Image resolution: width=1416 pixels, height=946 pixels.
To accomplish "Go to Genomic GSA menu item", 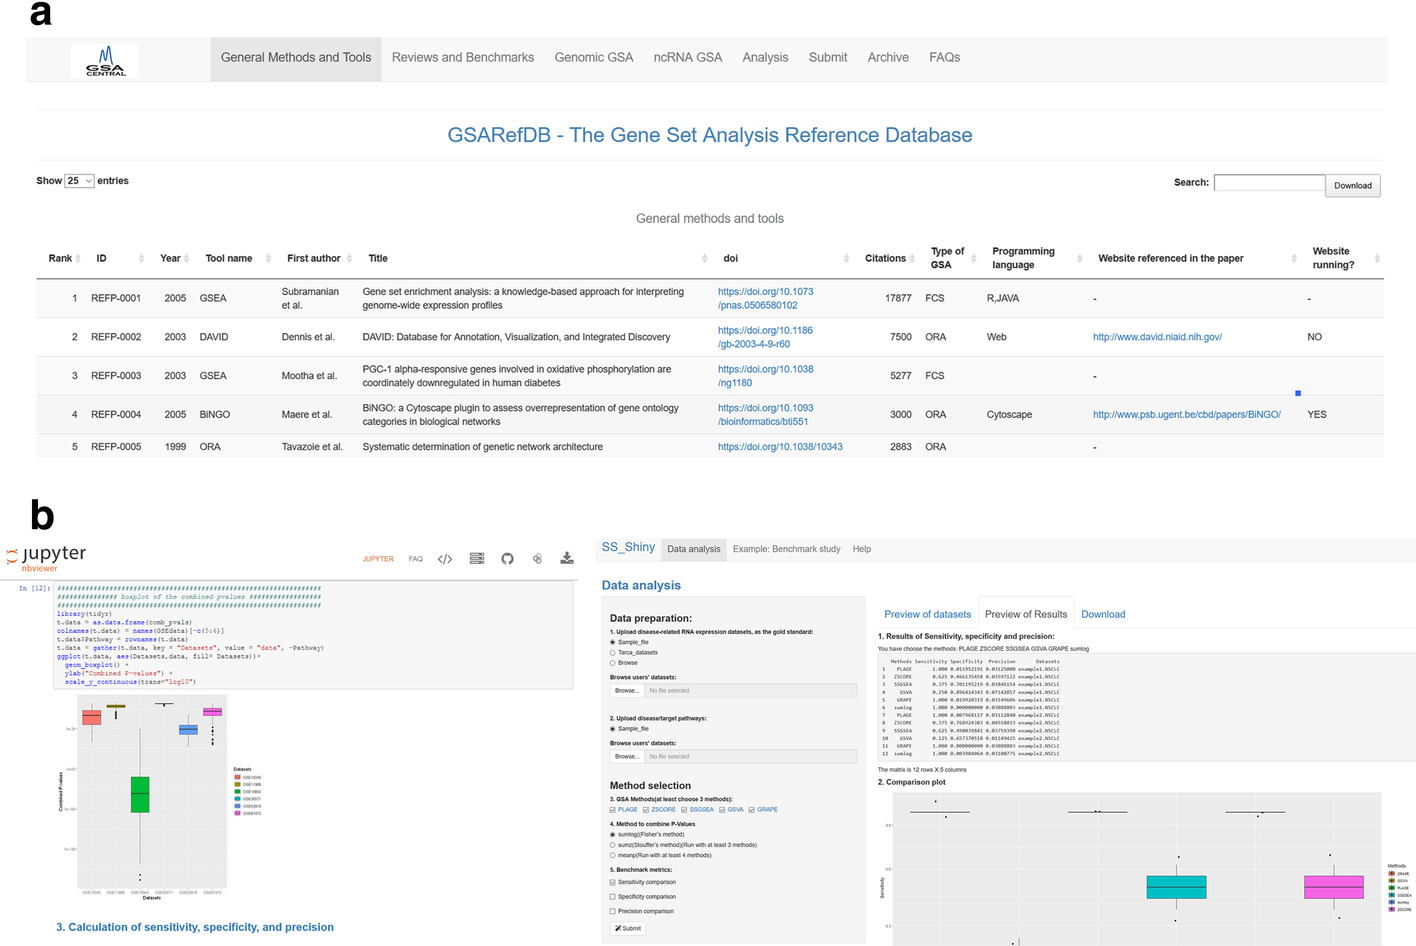I will 594,58.
